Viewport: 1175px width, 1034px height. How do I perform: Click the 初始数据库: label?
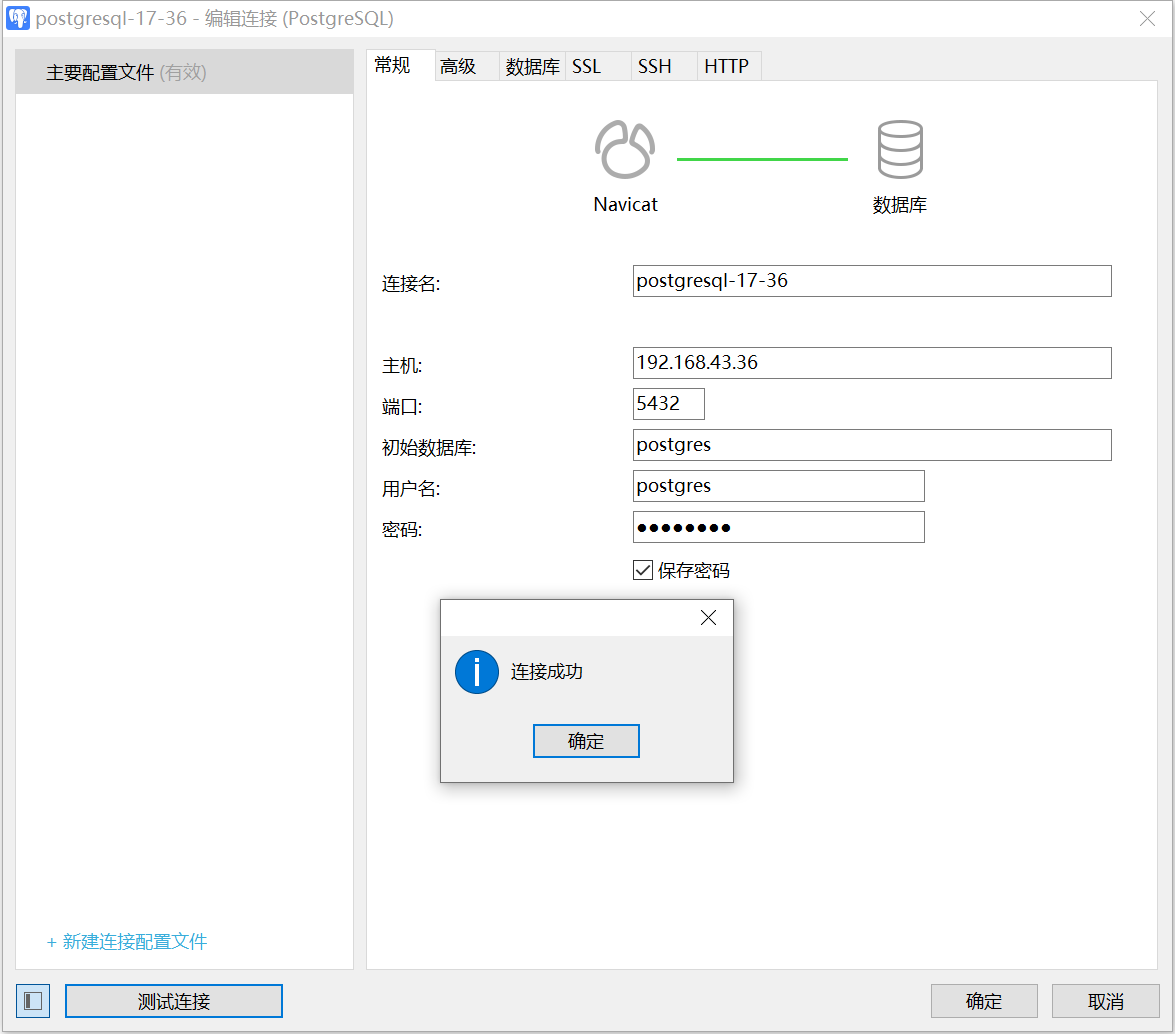(429, 448)
